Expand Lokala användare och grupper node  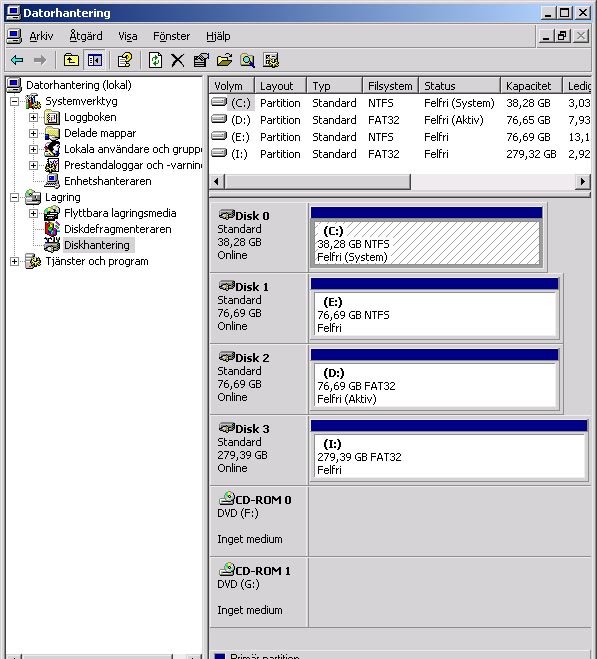(33, 149)
